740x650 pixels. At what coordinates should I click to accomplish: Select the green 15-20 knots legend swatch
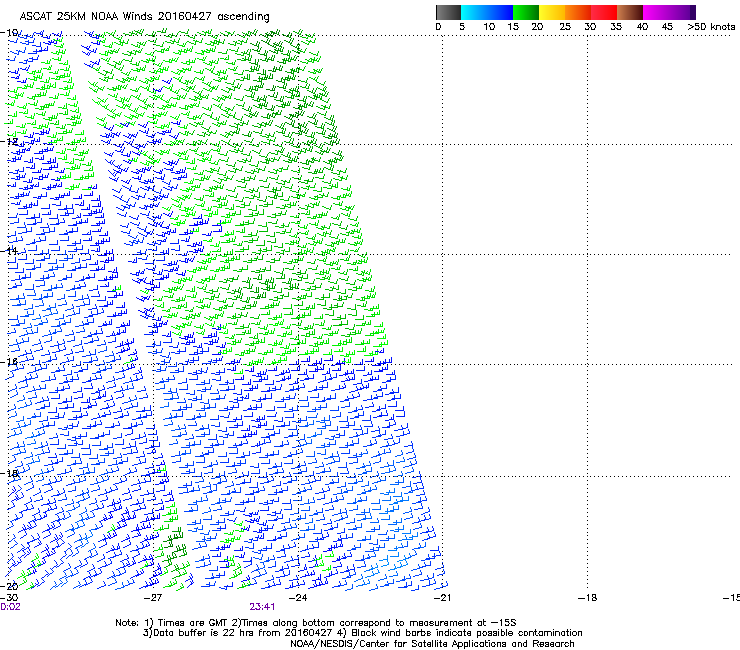(x=526, y=12)
